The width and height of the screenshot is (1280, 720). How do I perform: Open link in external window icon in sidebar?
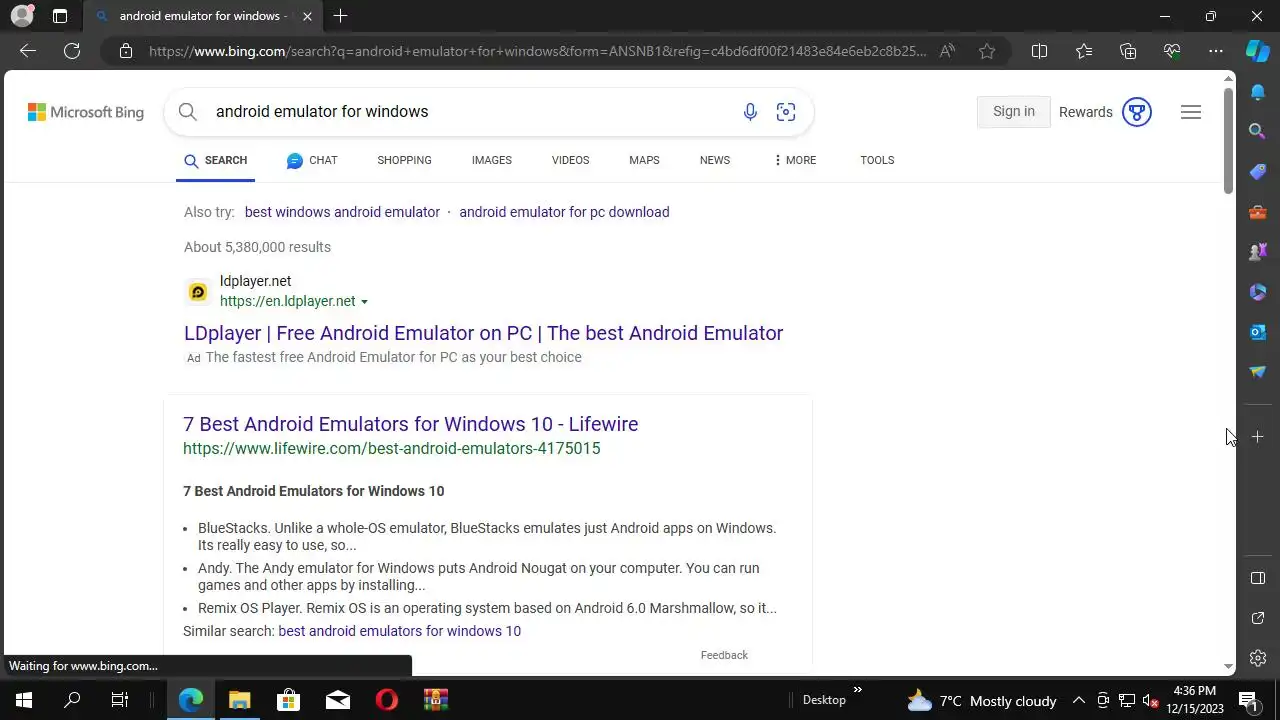[1258, 618]
